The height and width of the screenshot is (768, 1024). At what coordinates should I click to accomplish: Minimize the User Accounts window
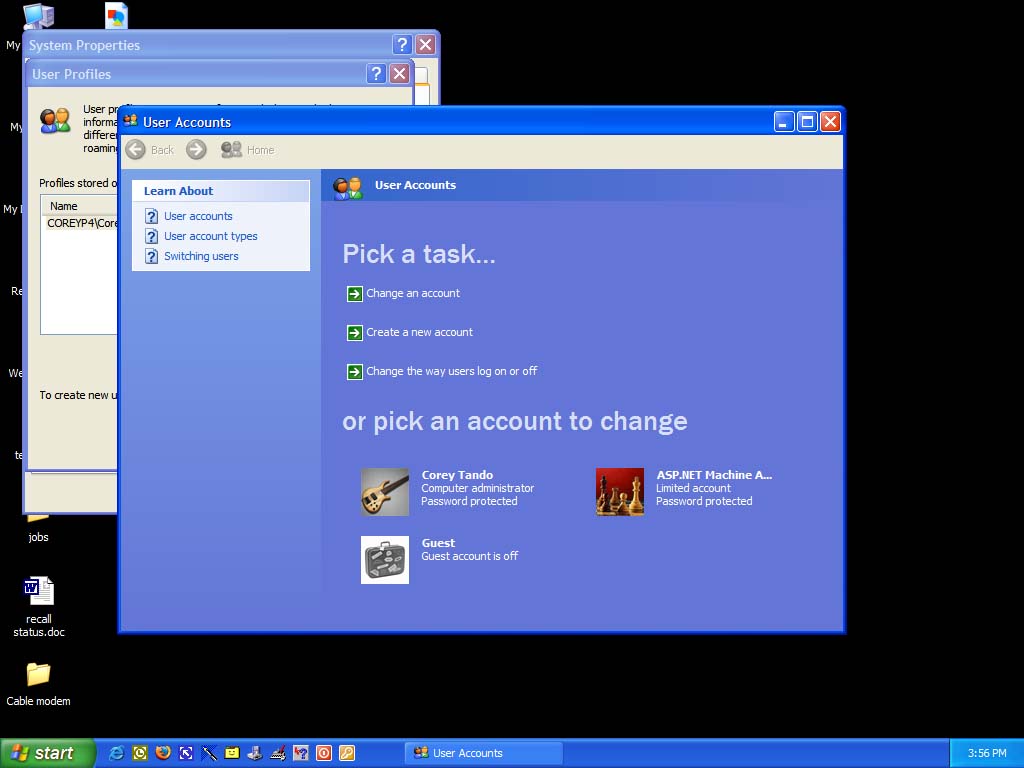tap(784, 121)
